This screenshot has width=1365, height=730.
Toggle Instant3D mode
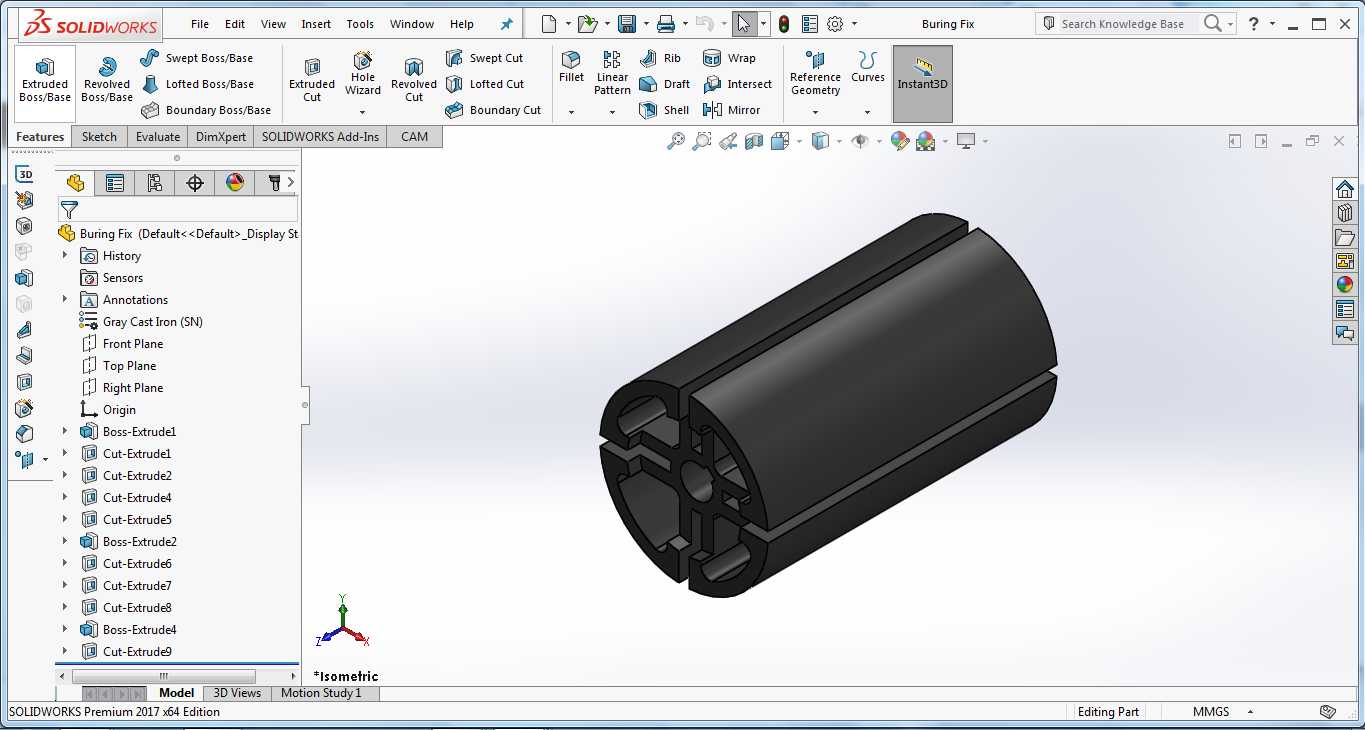pyautogui.click(x=922, y=84)
